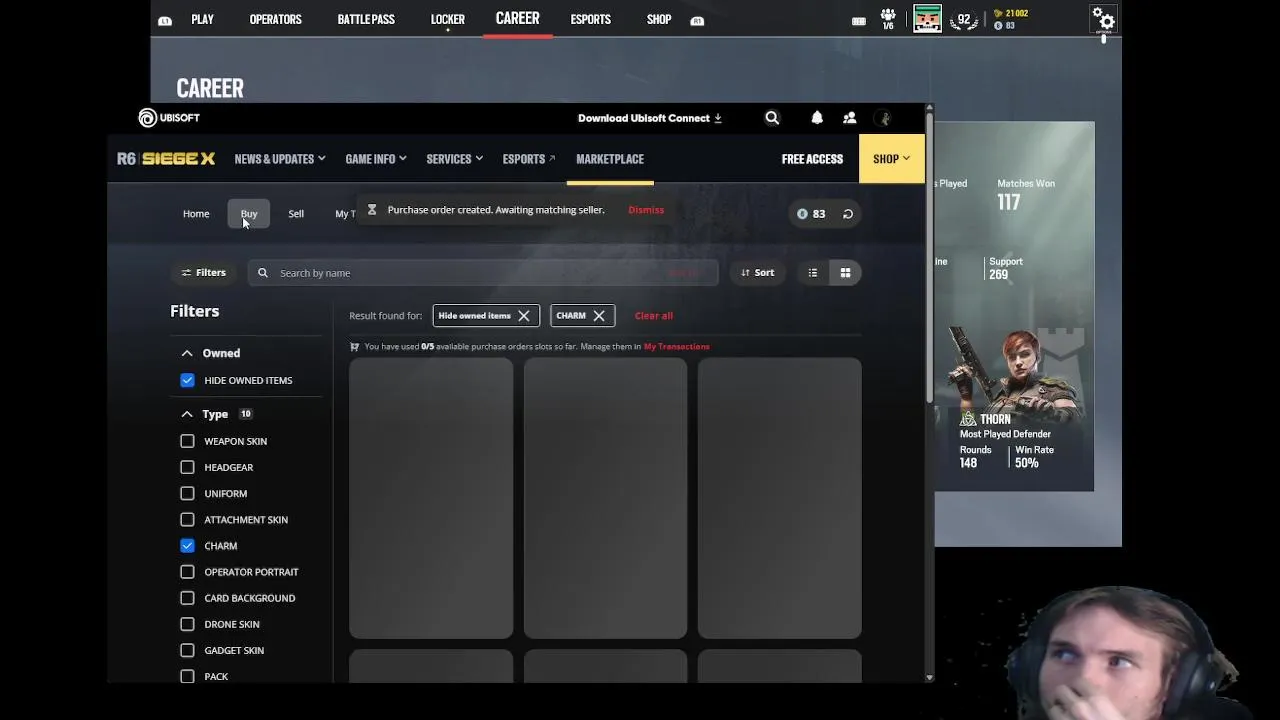Switch to list view layout
This screenshot has width=1280, height=720.
(x=812, y=273)
